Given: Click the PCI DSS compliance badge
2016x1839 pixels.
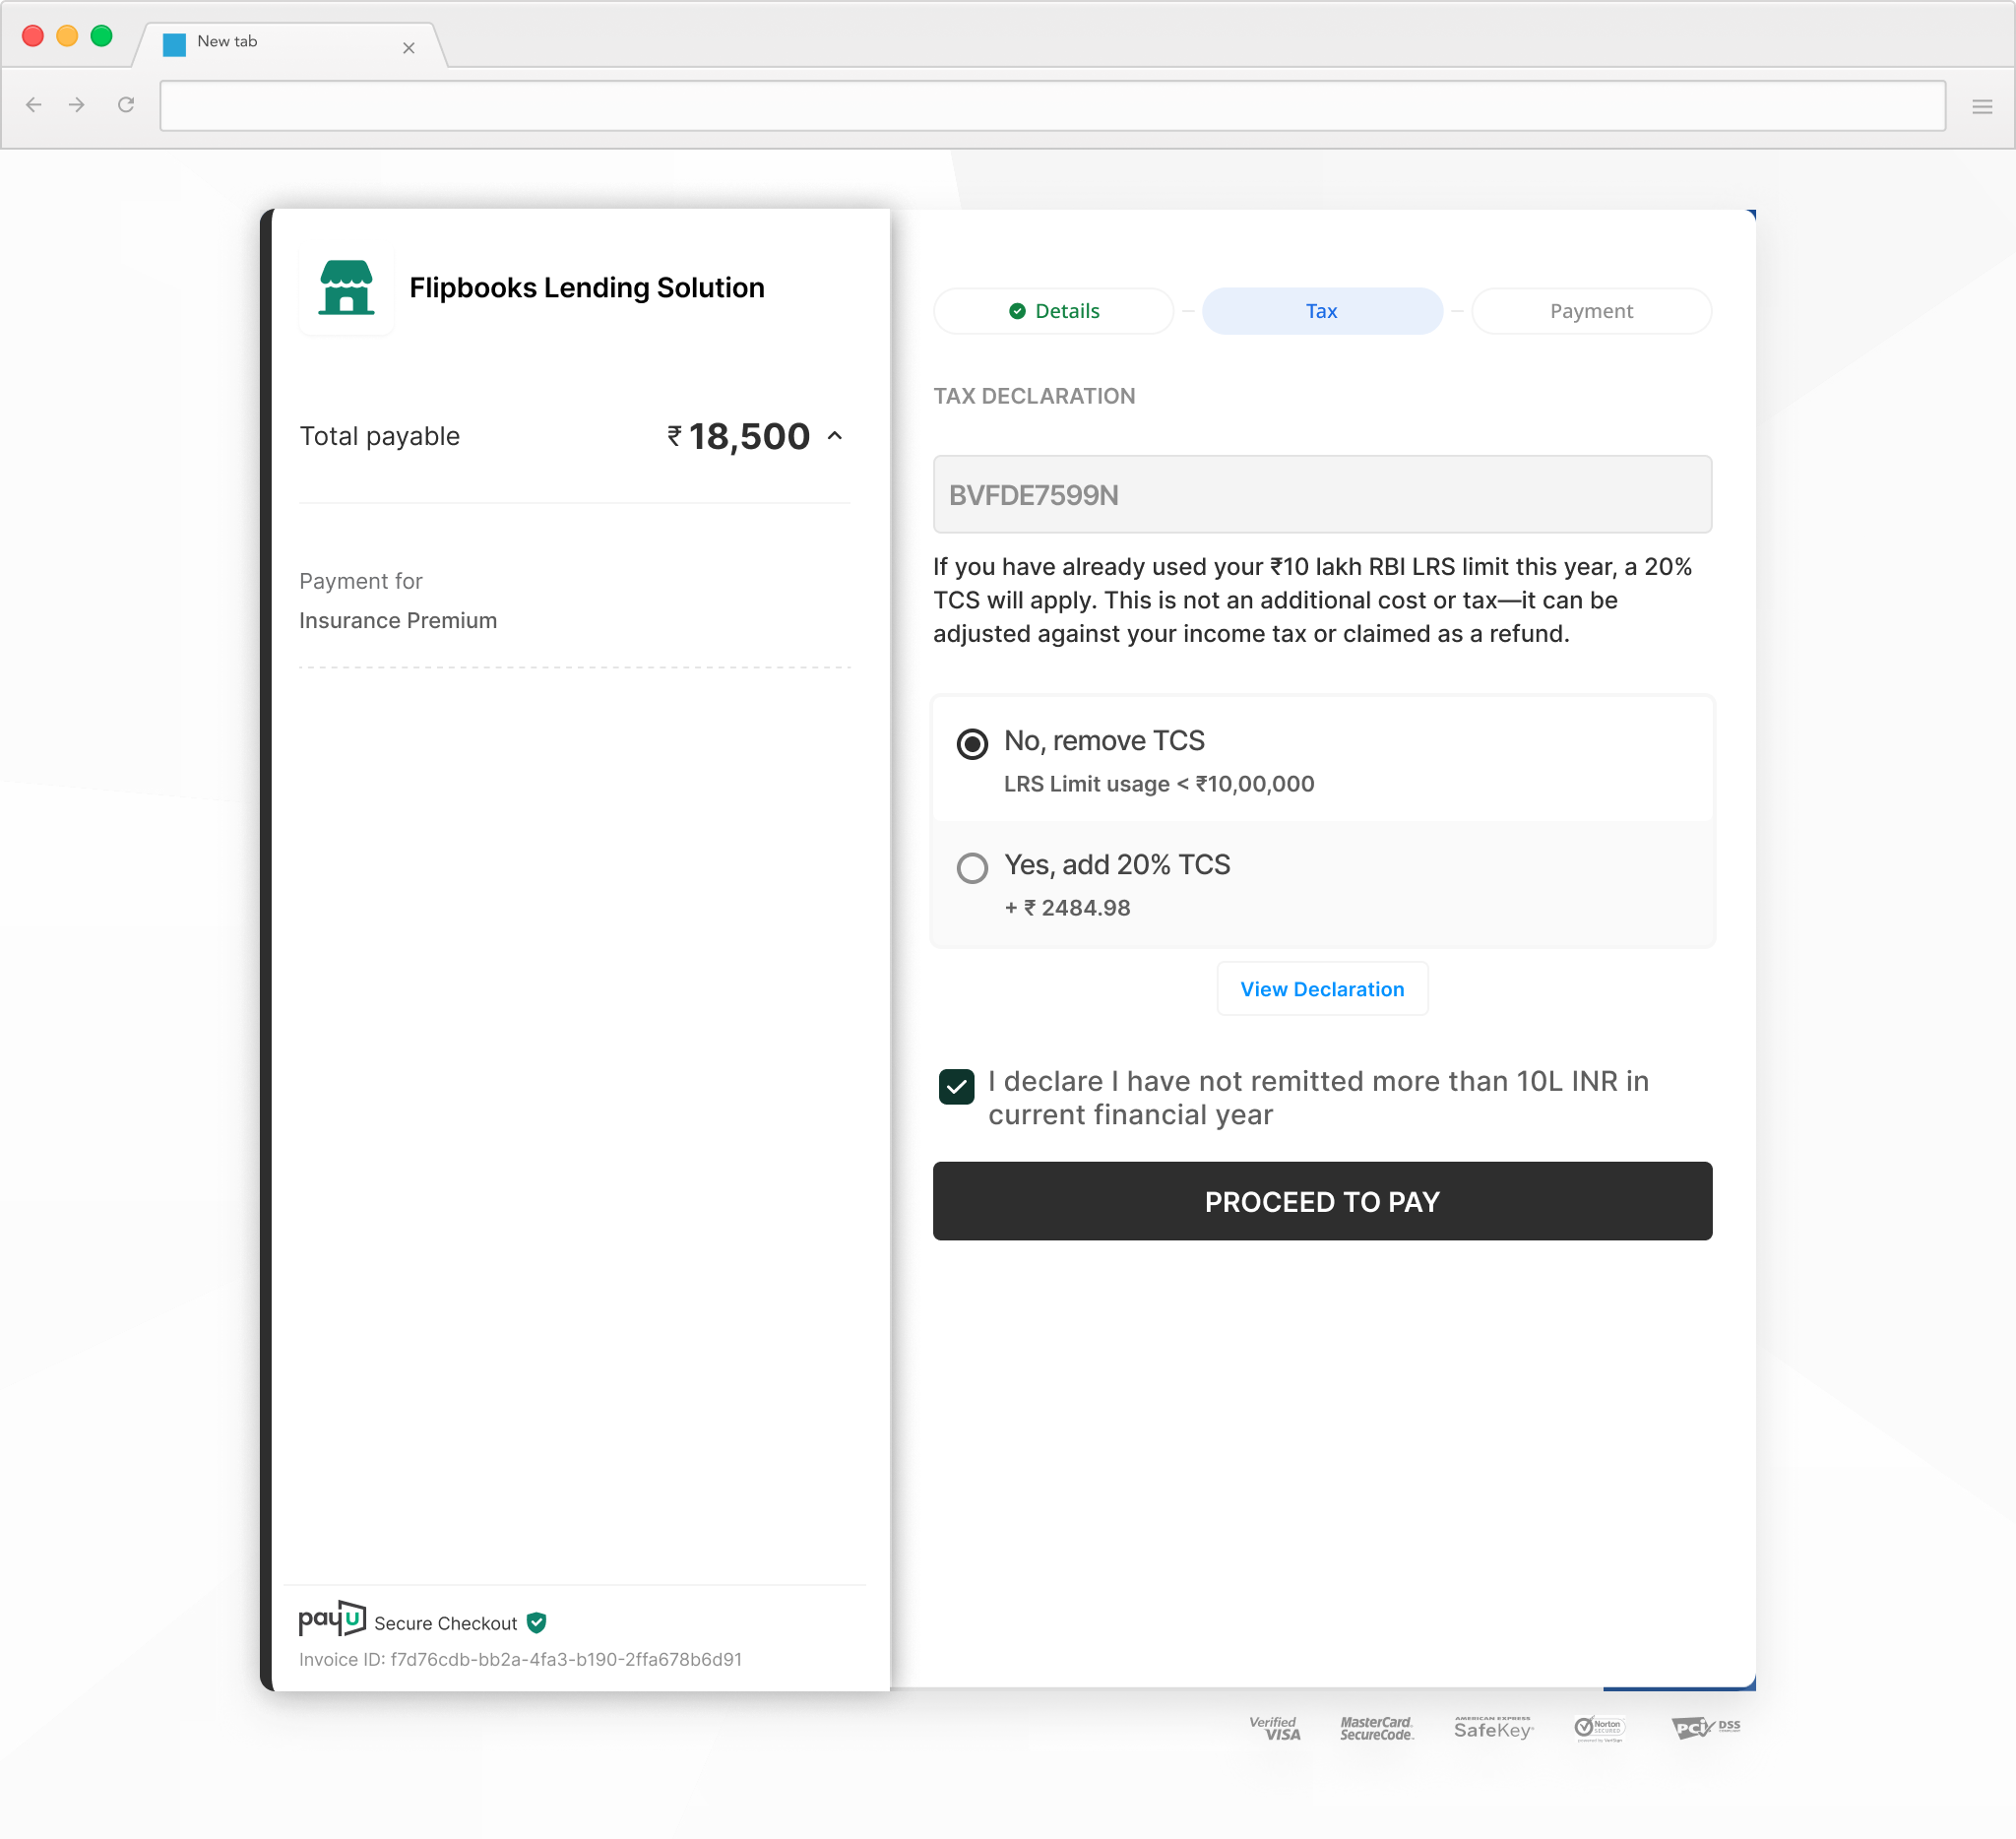Looking at the screenshot, I should click(1705, 1728).
